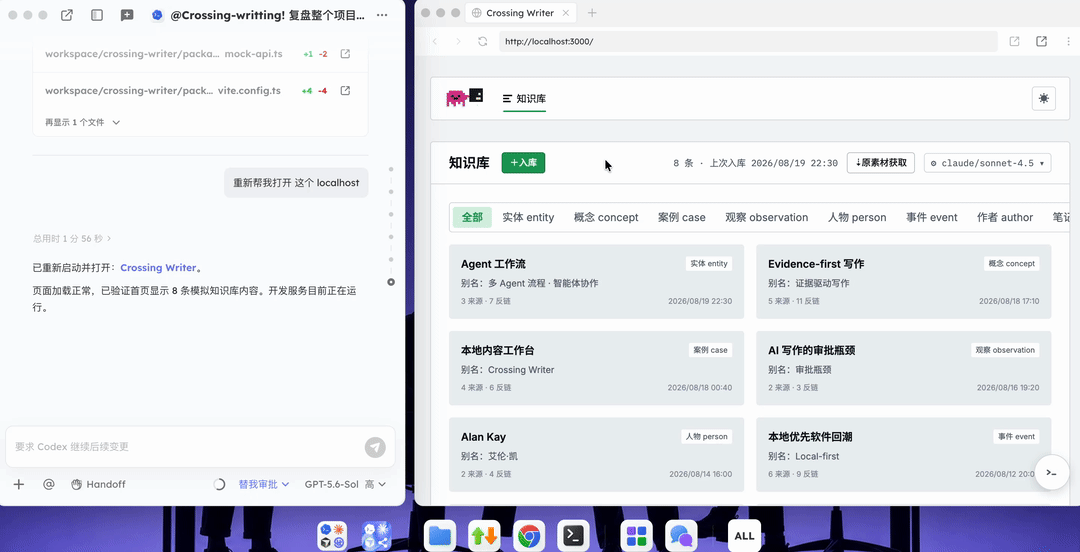The width and height of the screenshot is (1080, 552).
Task: Click the green +入库 button
Action: tap(523, 163)
